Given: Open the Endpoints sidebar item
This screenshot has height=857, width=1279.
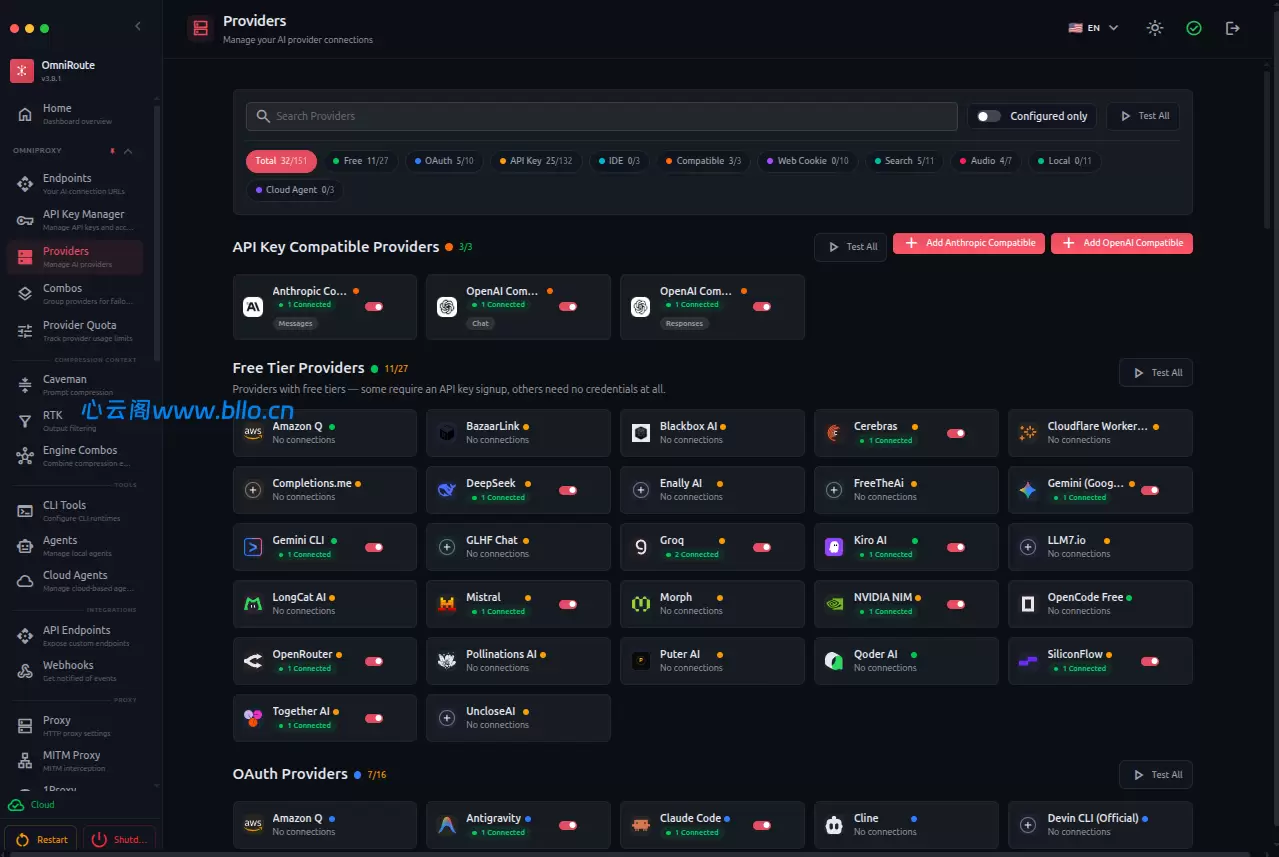Looking at the screenshot, I should [x=75, y=184].
